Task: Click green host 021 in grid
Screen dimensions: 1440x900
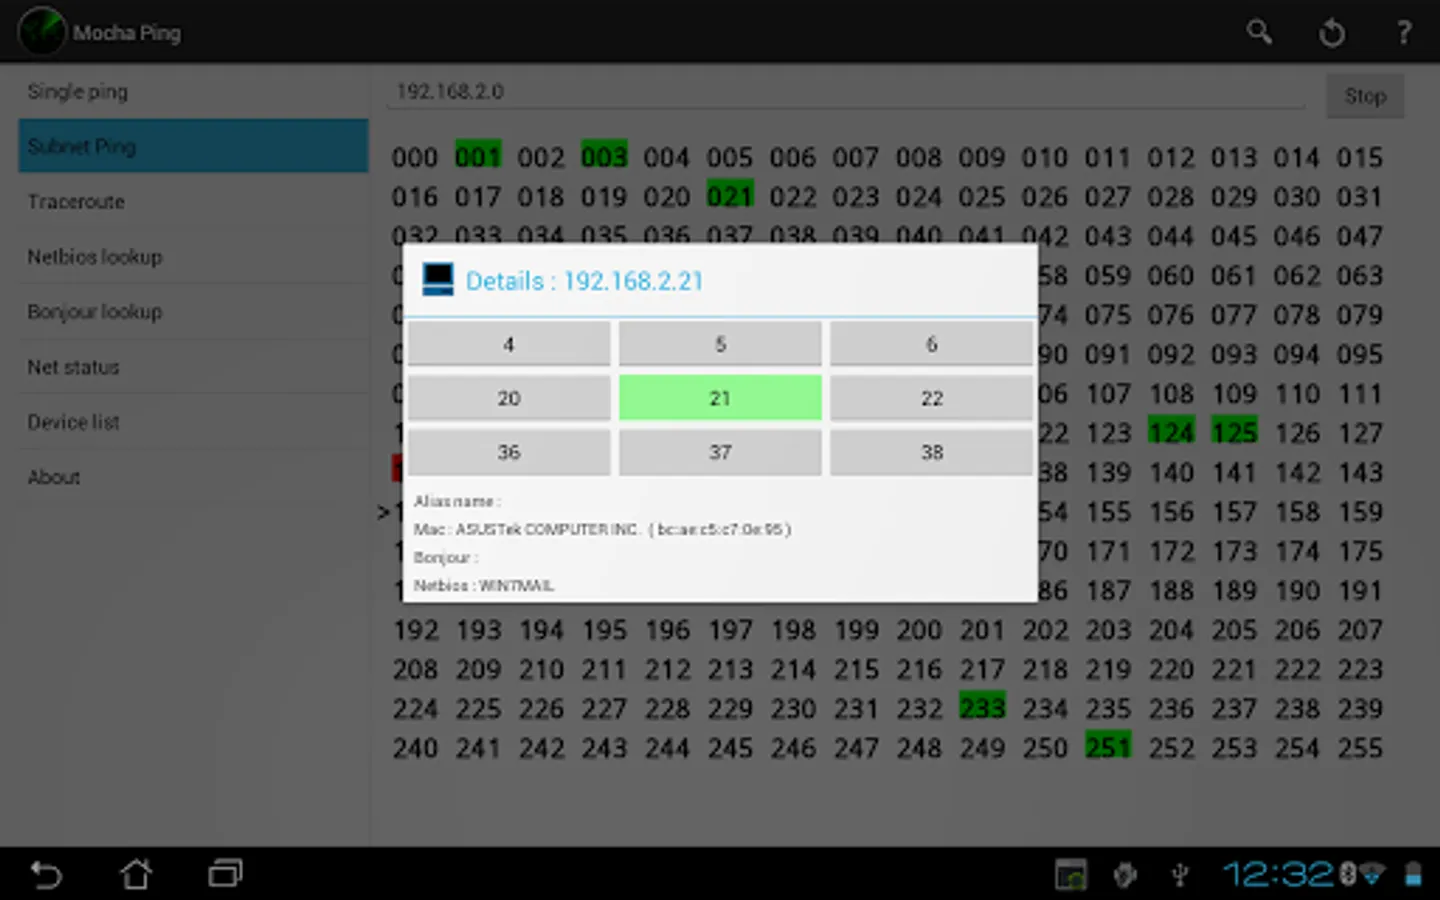Action: point(730,195)
